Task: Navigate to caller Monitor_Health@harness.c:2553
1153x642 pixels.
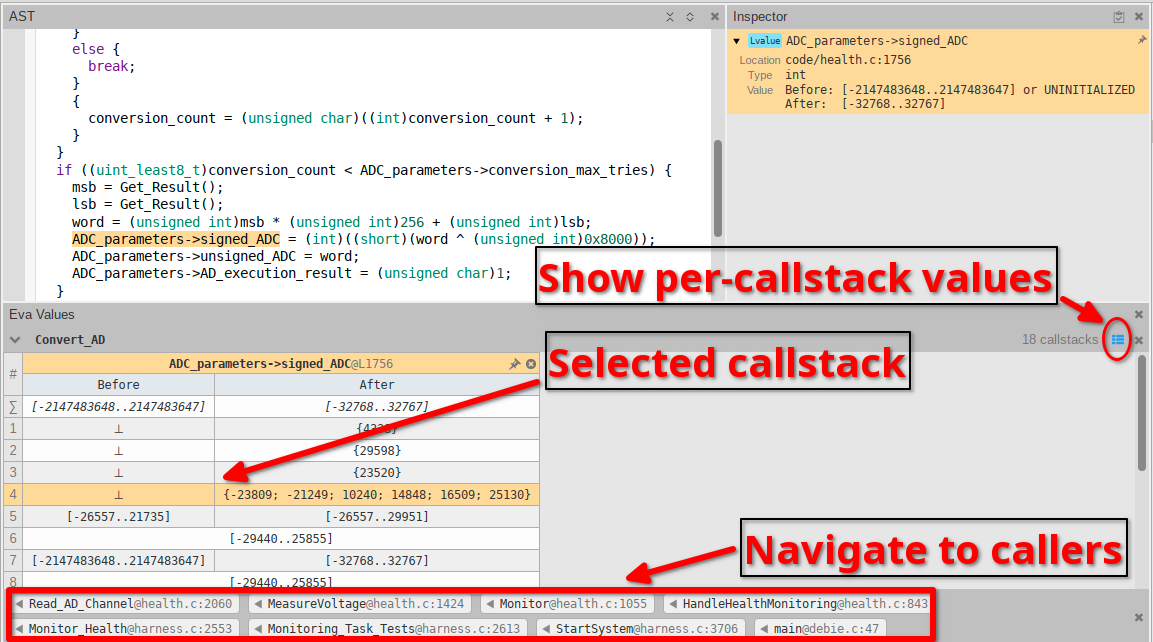Action: tap(125, 629)
